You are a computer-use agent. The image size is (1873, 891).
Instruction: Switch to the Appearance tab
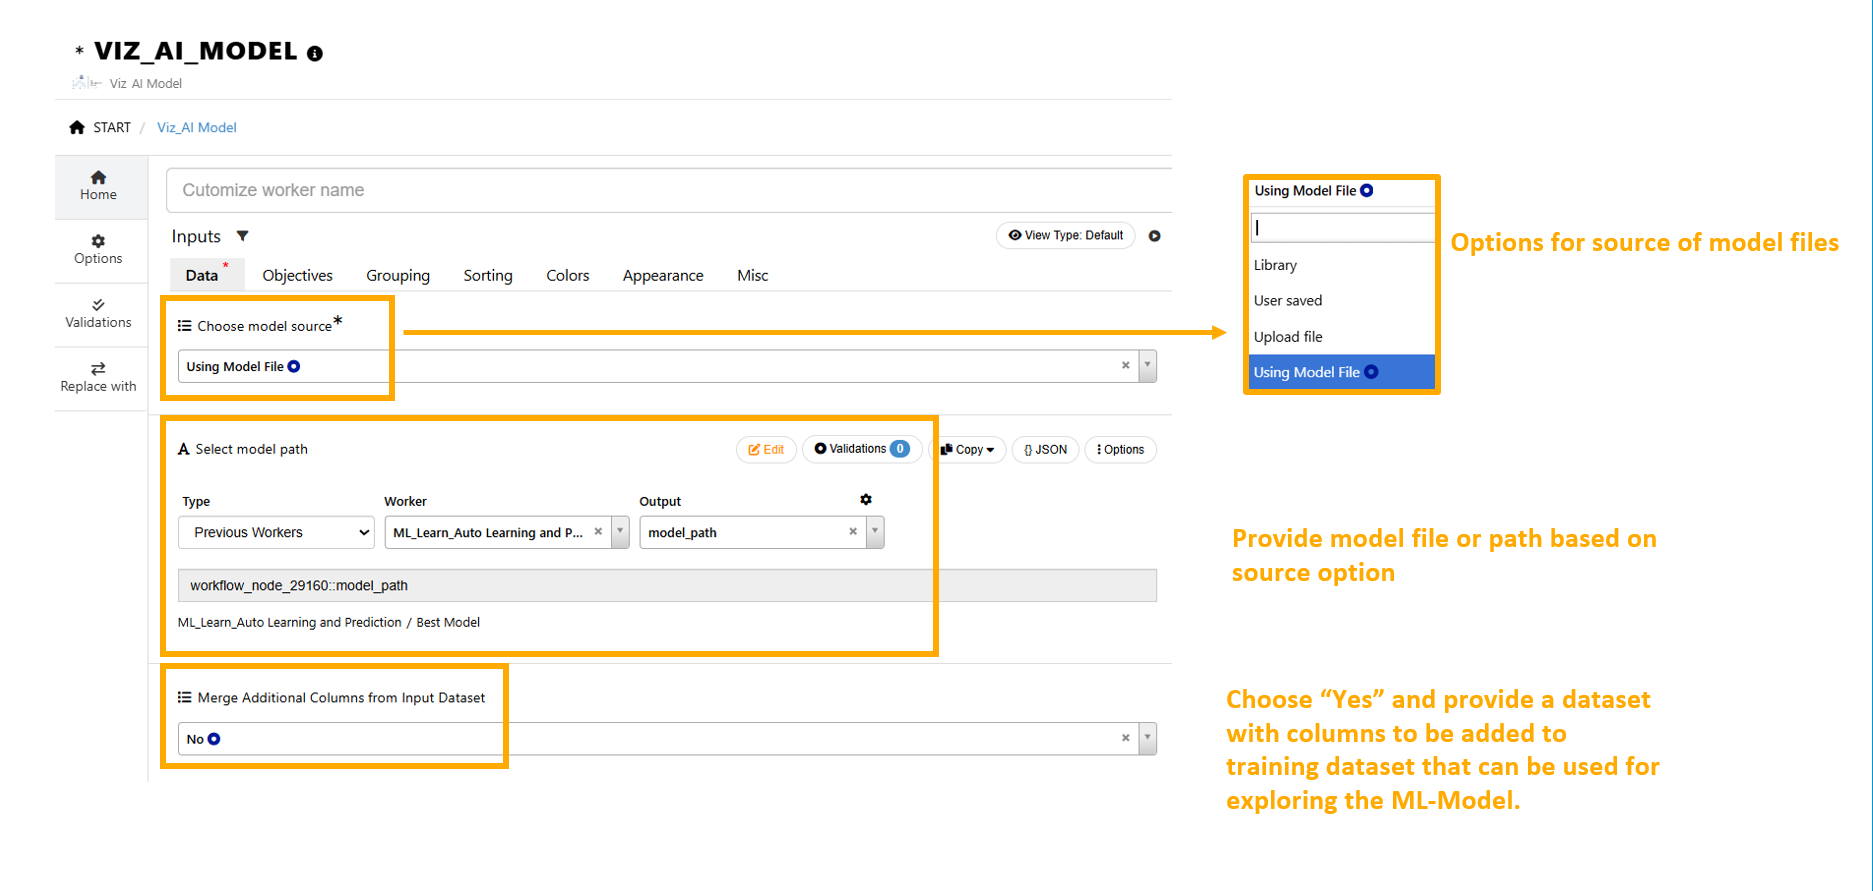coord(662,276)
